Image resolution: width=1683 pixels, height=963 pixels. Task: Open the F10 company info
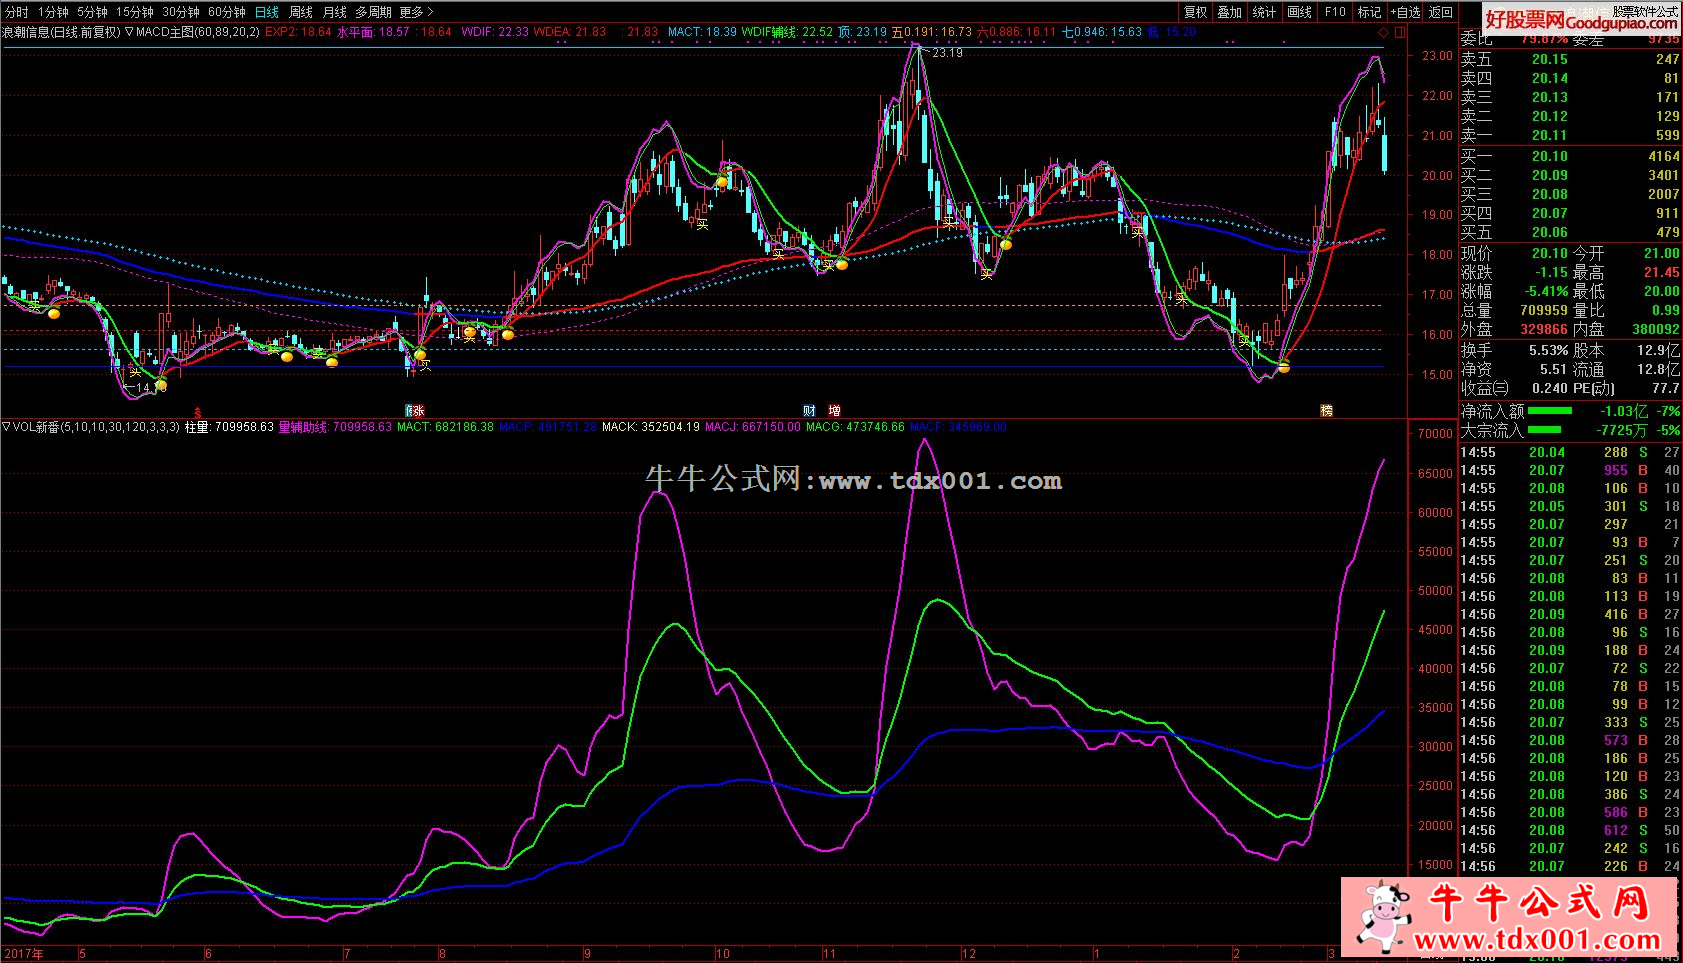click(x=1335, y=12)
